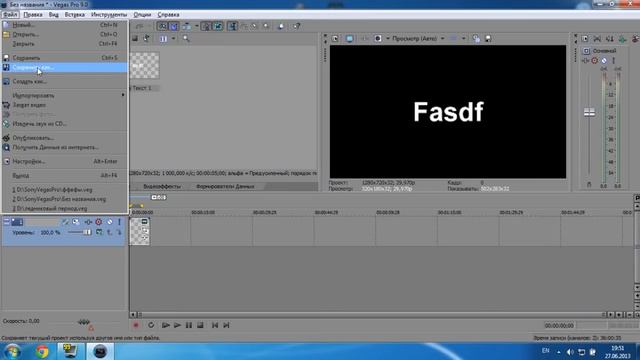Open the Справка menu
The width and height of the screenshot is (640, 360).
tap(168, 14)
